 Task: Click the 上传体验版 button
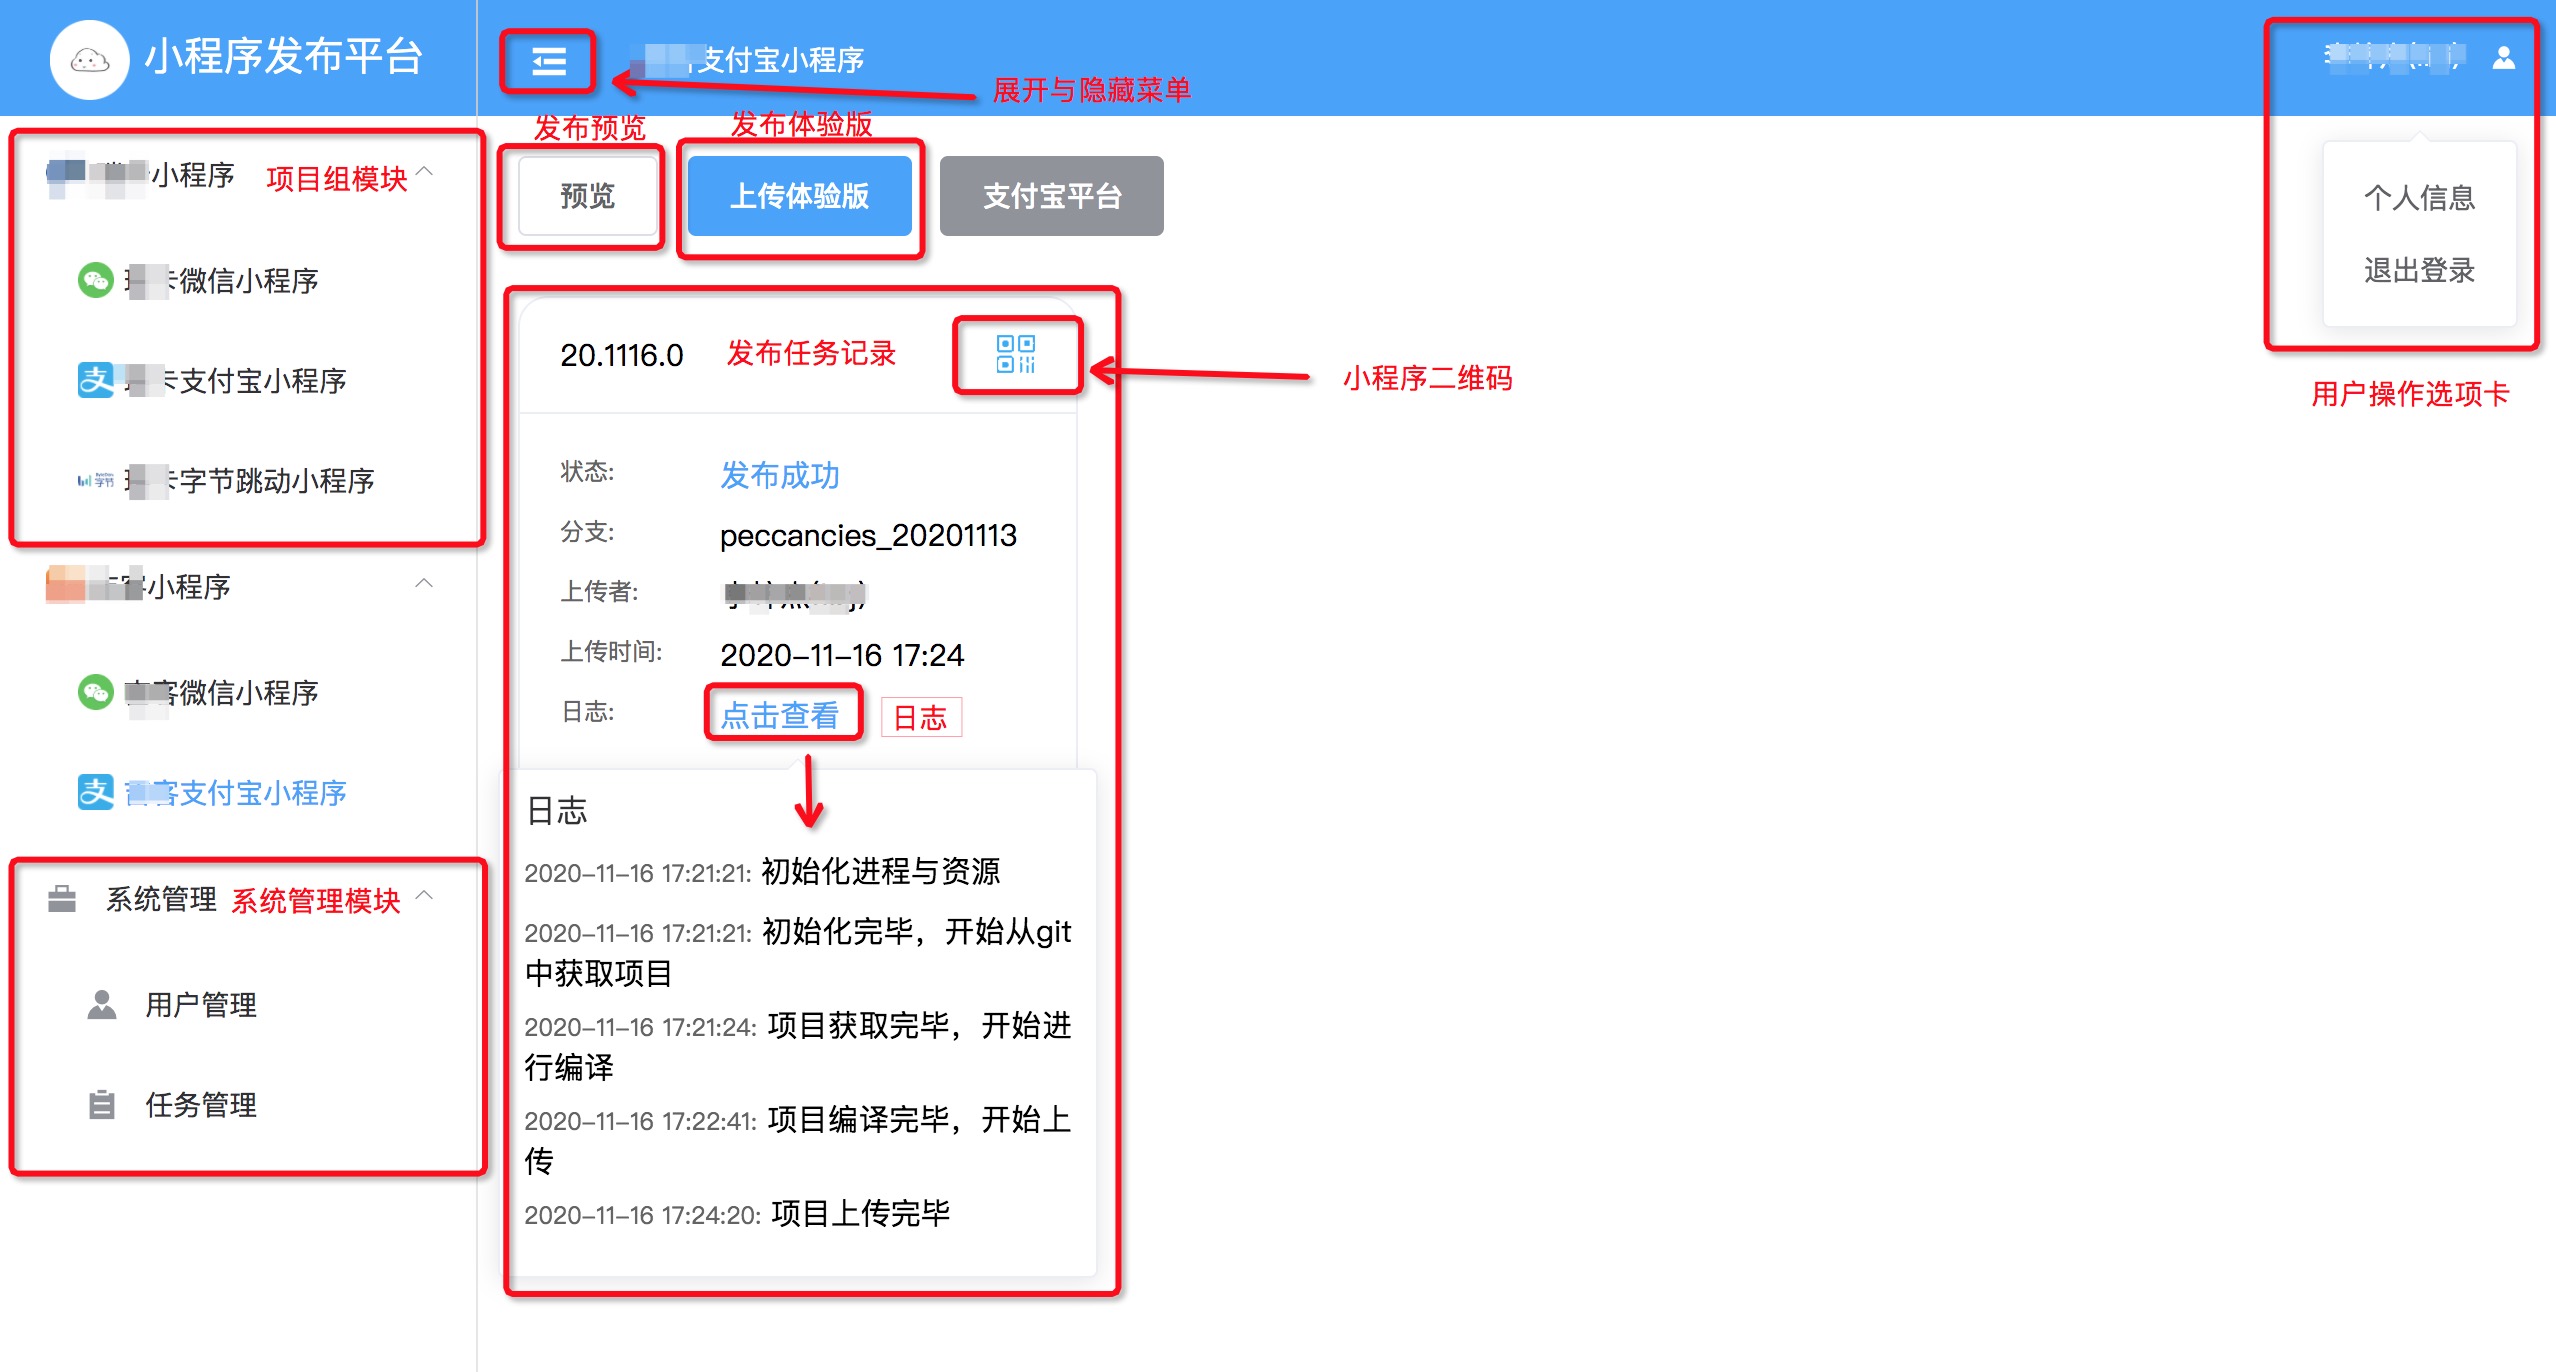click(799, 196)
